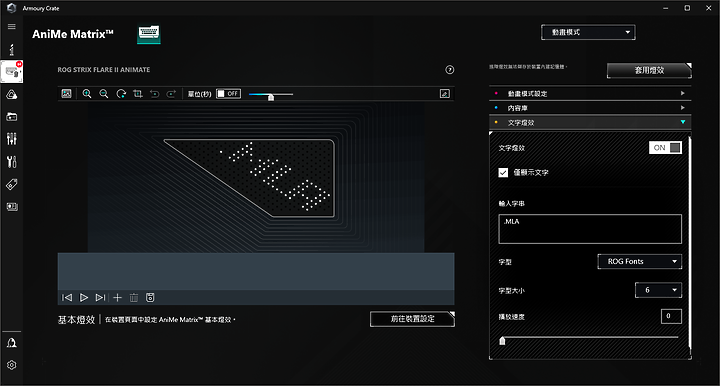Viewport: 720px width, 386px height.
Task: Click the 套用燈效 apply button
Action: point(649,70)
